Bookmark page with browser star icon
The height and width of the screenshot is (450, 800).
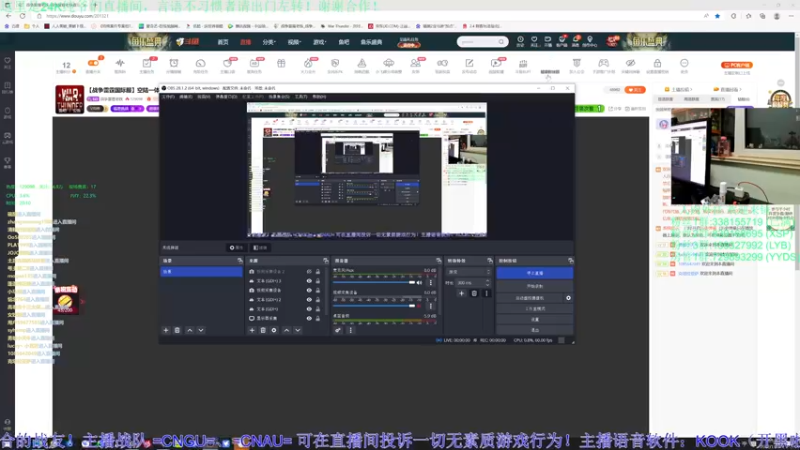point(717,16)
